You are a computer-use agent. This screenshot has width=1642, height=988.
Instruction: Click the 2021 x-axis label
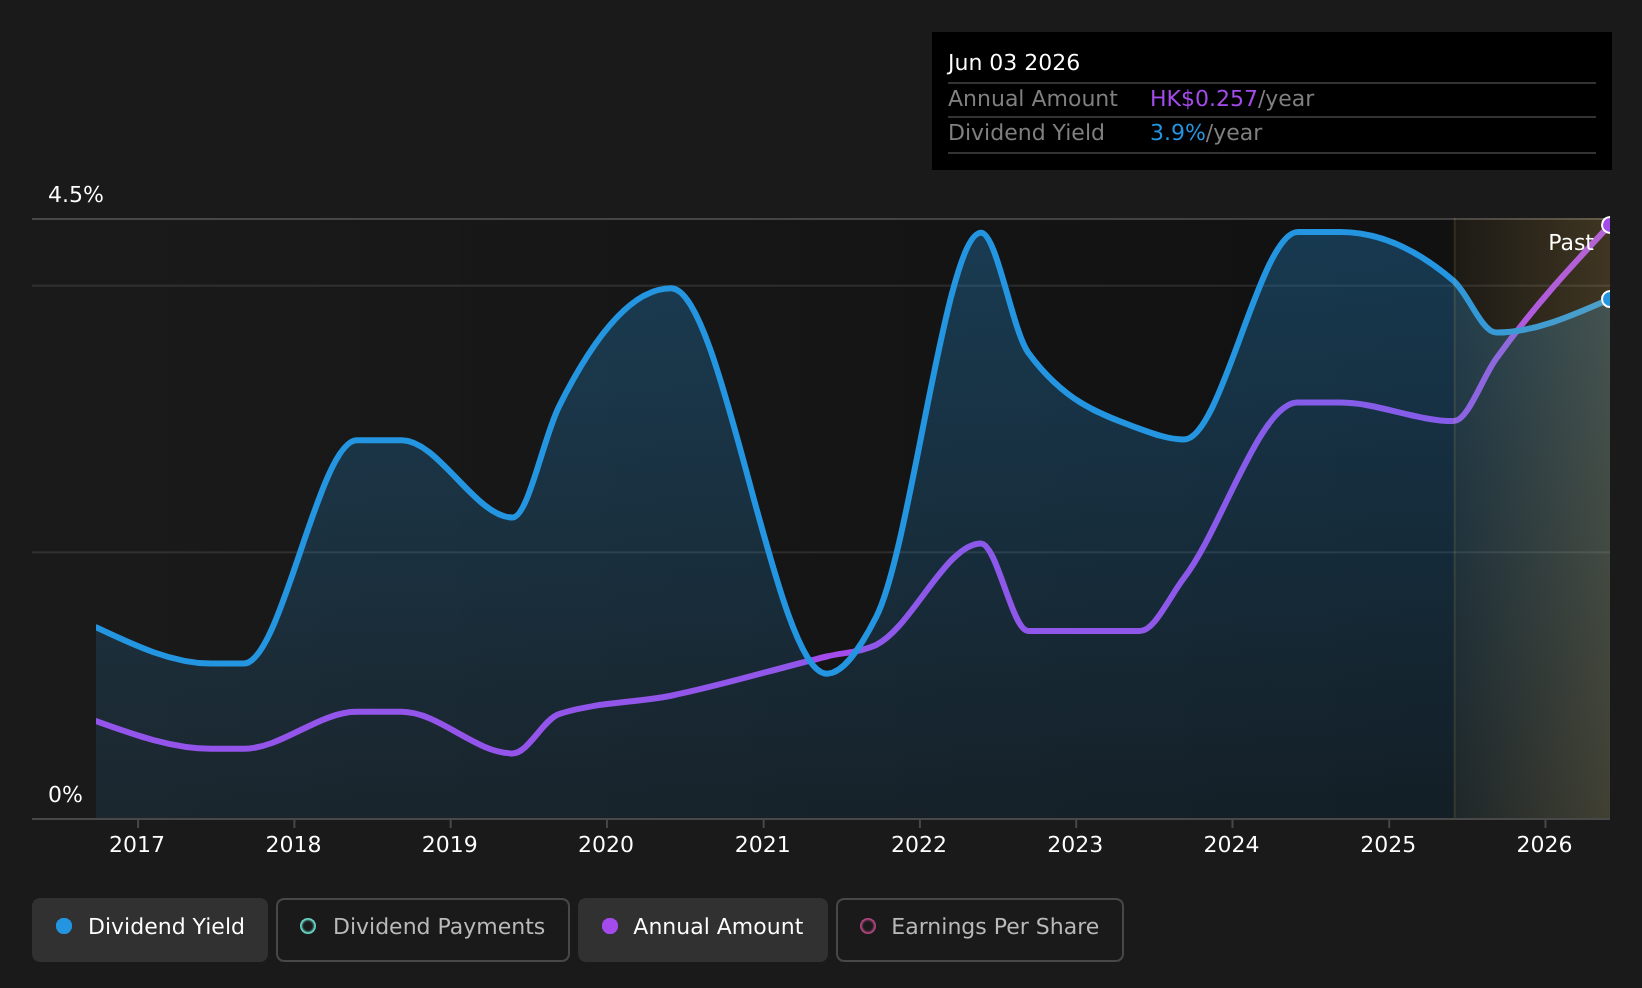coord(763,845)
